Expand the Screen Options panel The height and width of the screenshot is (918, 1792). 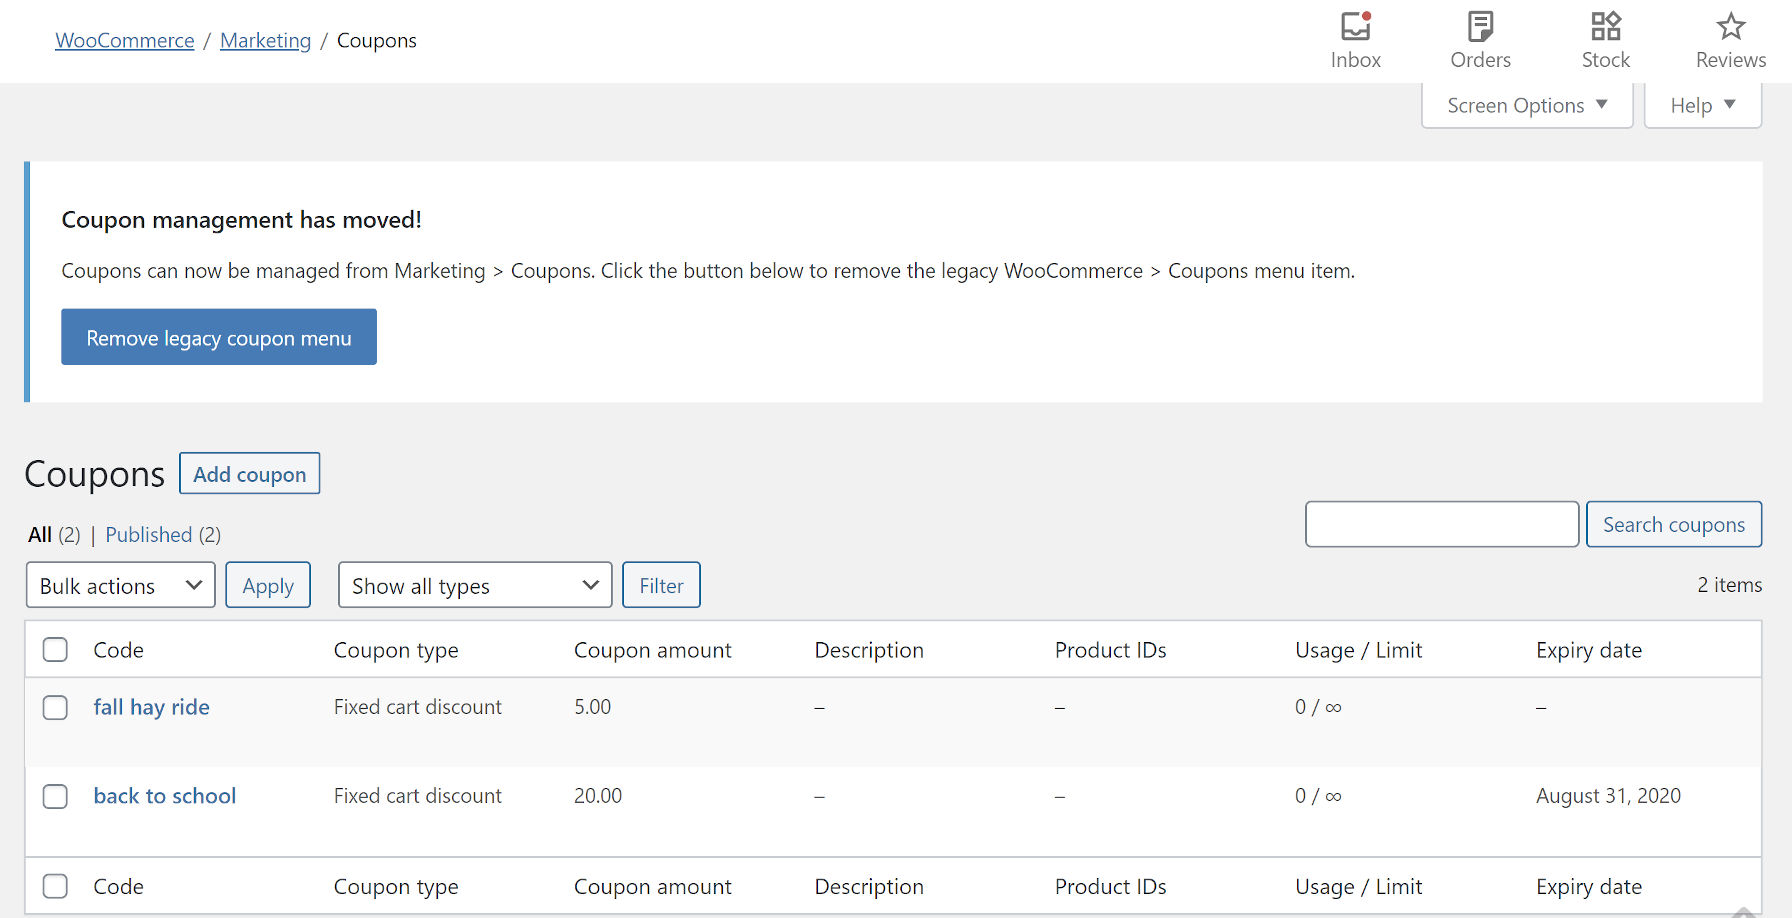[1526, 104]
